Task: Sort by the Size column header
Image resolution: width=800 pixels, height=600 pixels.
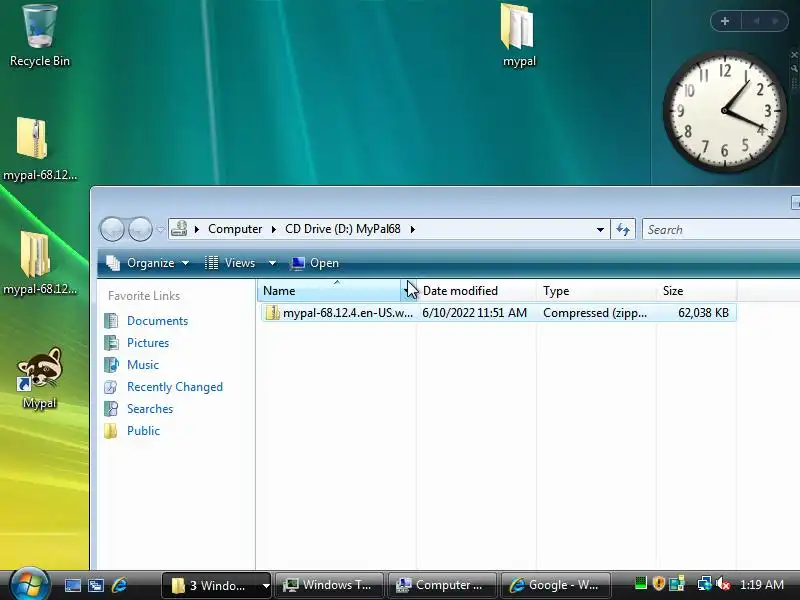Action: point(697,291)
